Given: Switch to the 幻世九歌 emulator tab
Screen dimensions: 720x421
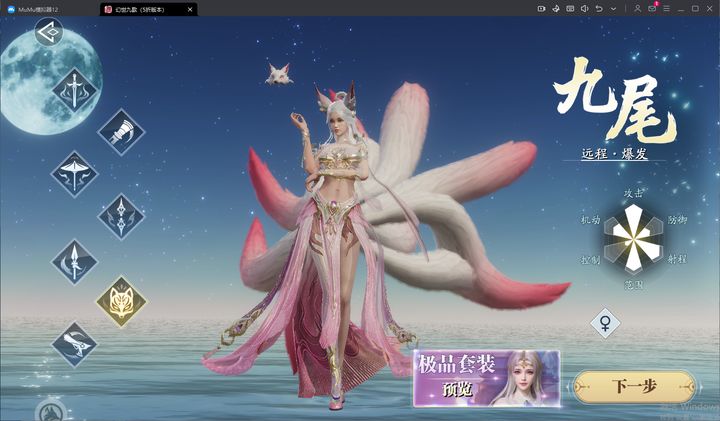Looking at the screenshot, I should coord(150,9).
